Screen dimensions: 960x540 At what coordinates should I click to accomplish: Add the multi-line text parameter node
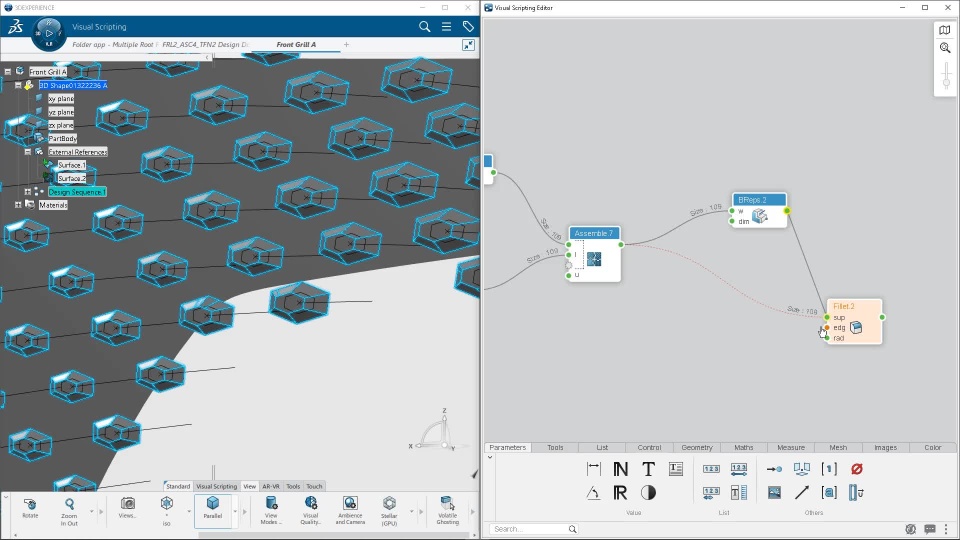(676, 469)
